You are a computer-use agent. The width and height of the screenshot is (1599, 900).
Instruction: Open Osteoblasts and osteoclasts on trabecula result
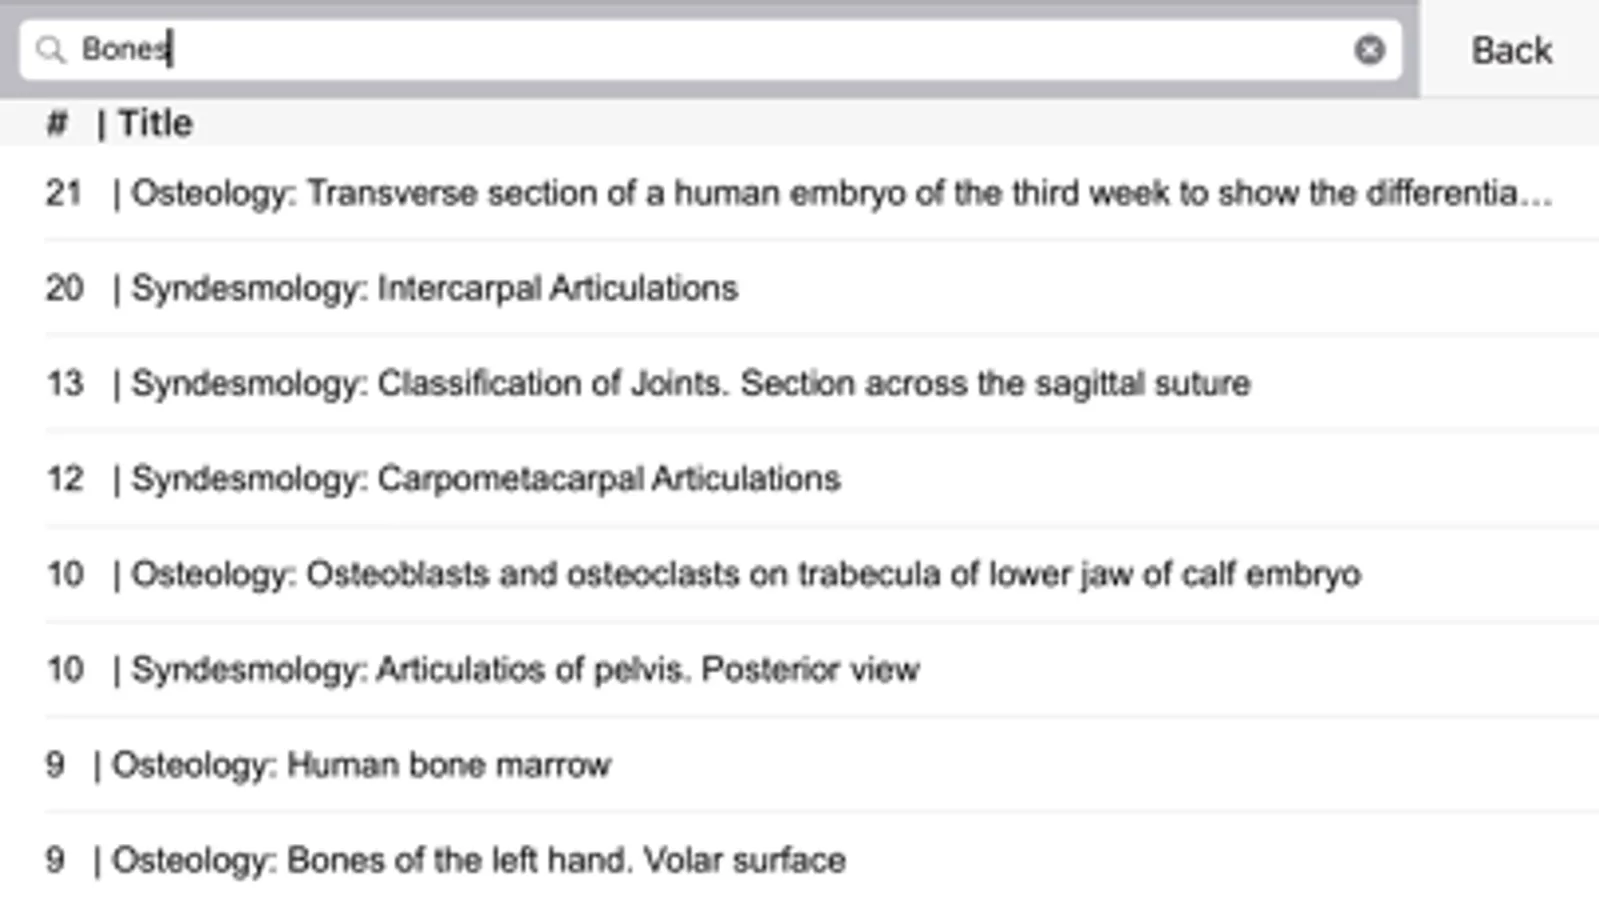[x=746, y=574]
